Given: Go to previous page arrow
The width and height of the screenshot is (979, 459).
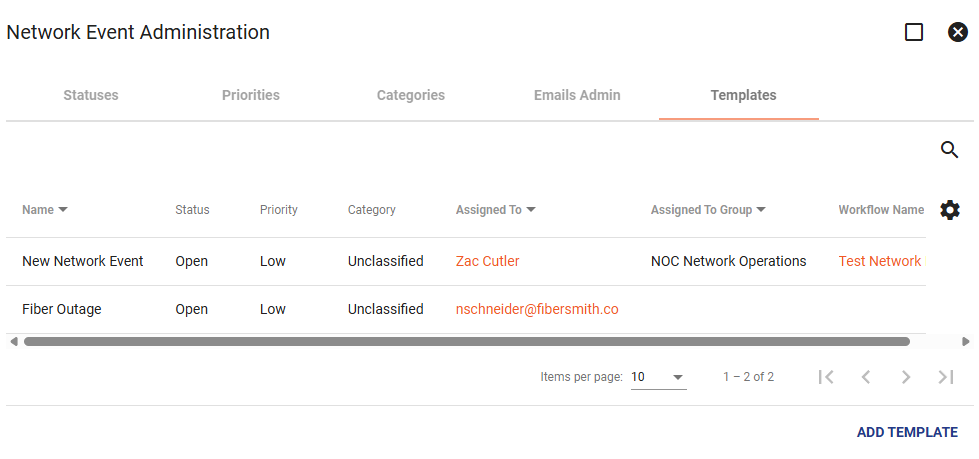Looking at the screenshot, I should (866, 377).
